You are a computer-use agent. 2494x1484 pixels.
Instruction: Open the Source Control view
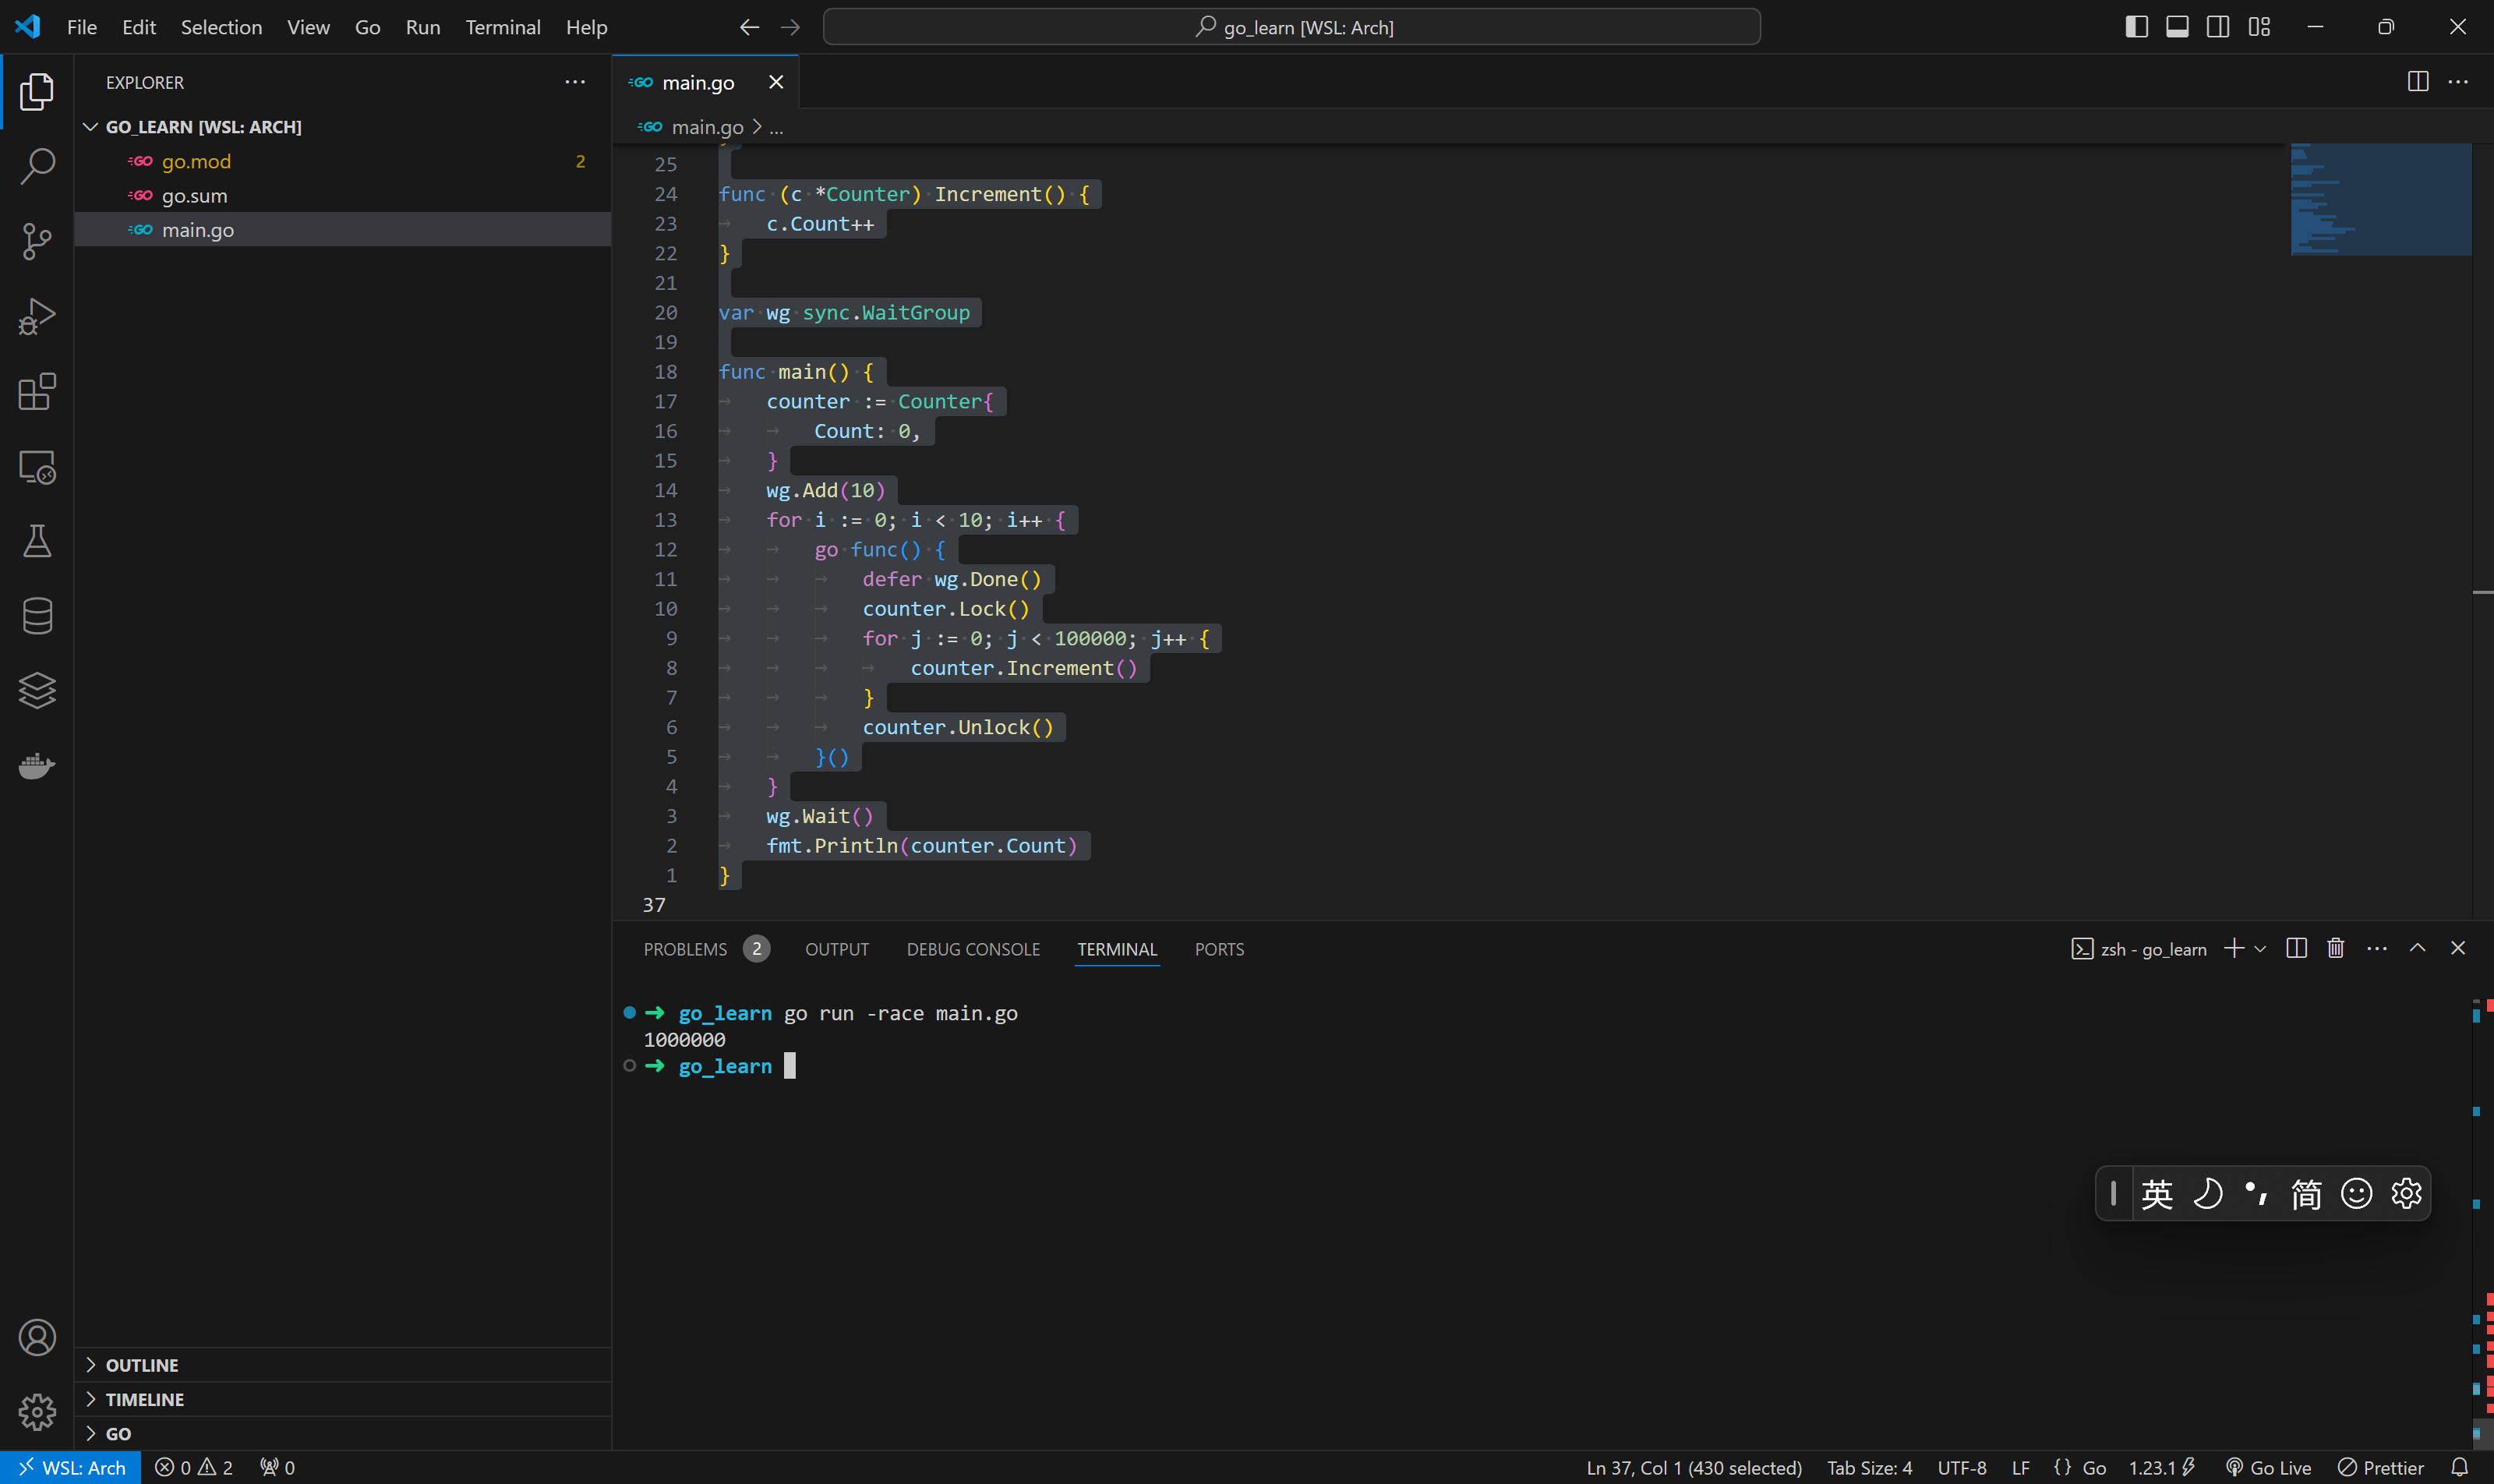pos(37,241)
